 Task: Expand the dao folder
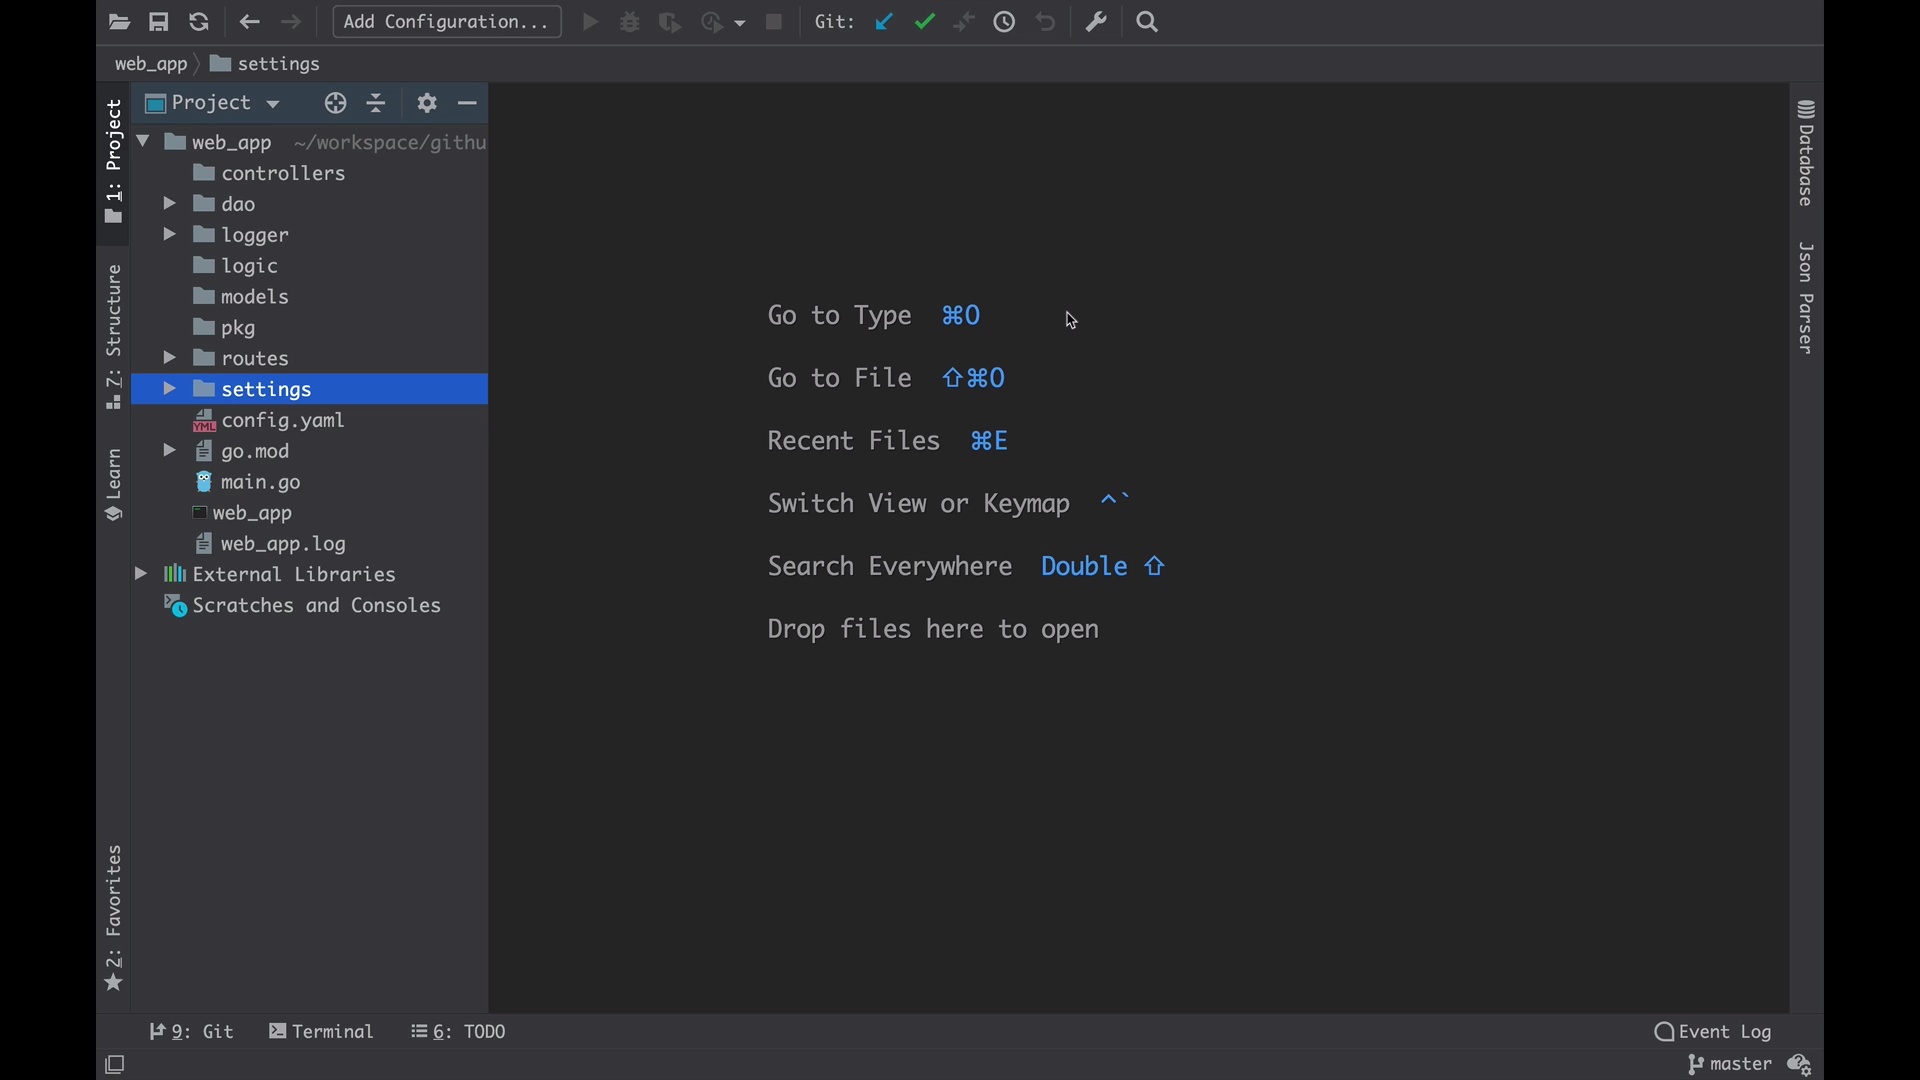[170, 205]
